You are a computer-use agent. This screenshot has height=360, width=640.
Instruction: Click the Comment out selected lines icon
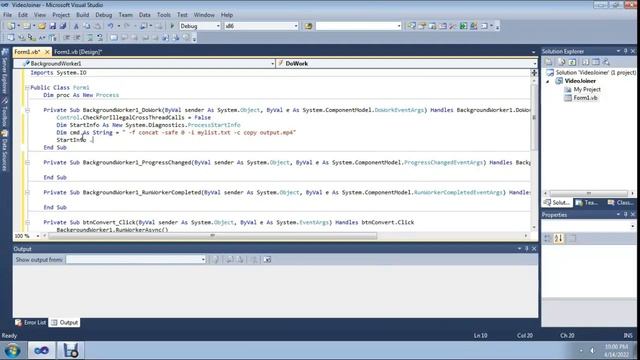(90, 38)
